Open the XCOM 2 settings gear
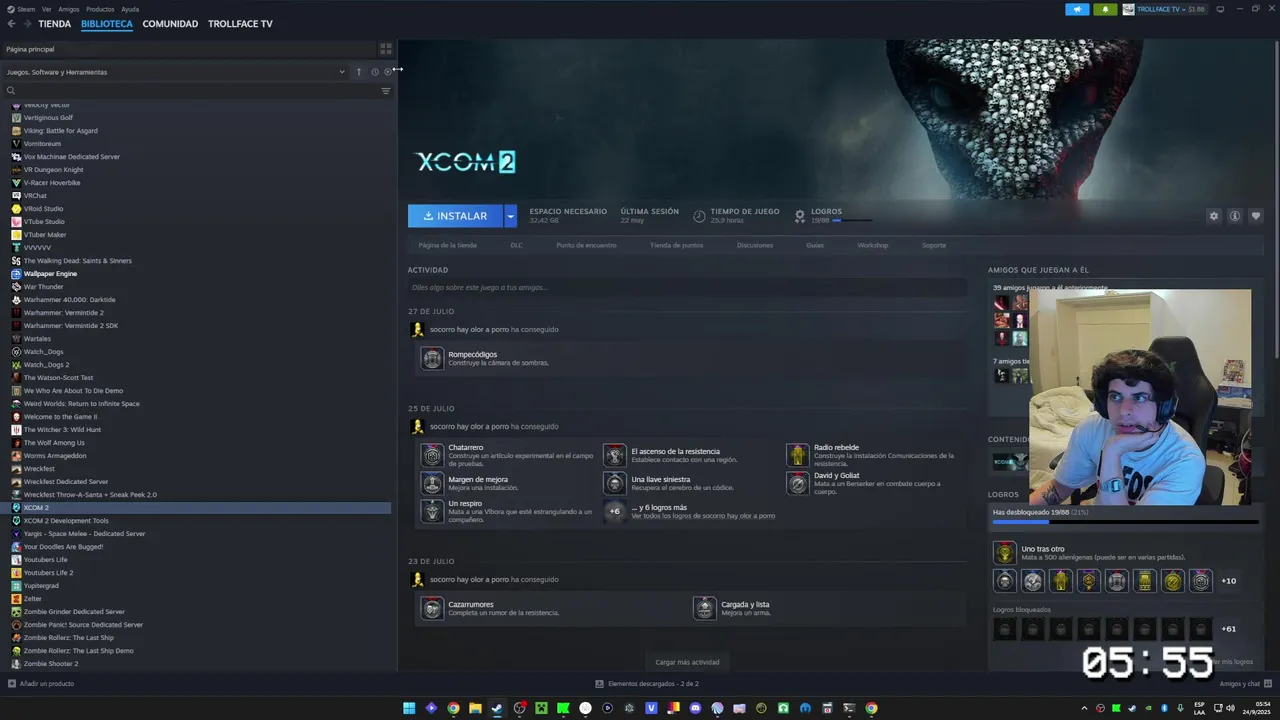 pos(1214,216)
